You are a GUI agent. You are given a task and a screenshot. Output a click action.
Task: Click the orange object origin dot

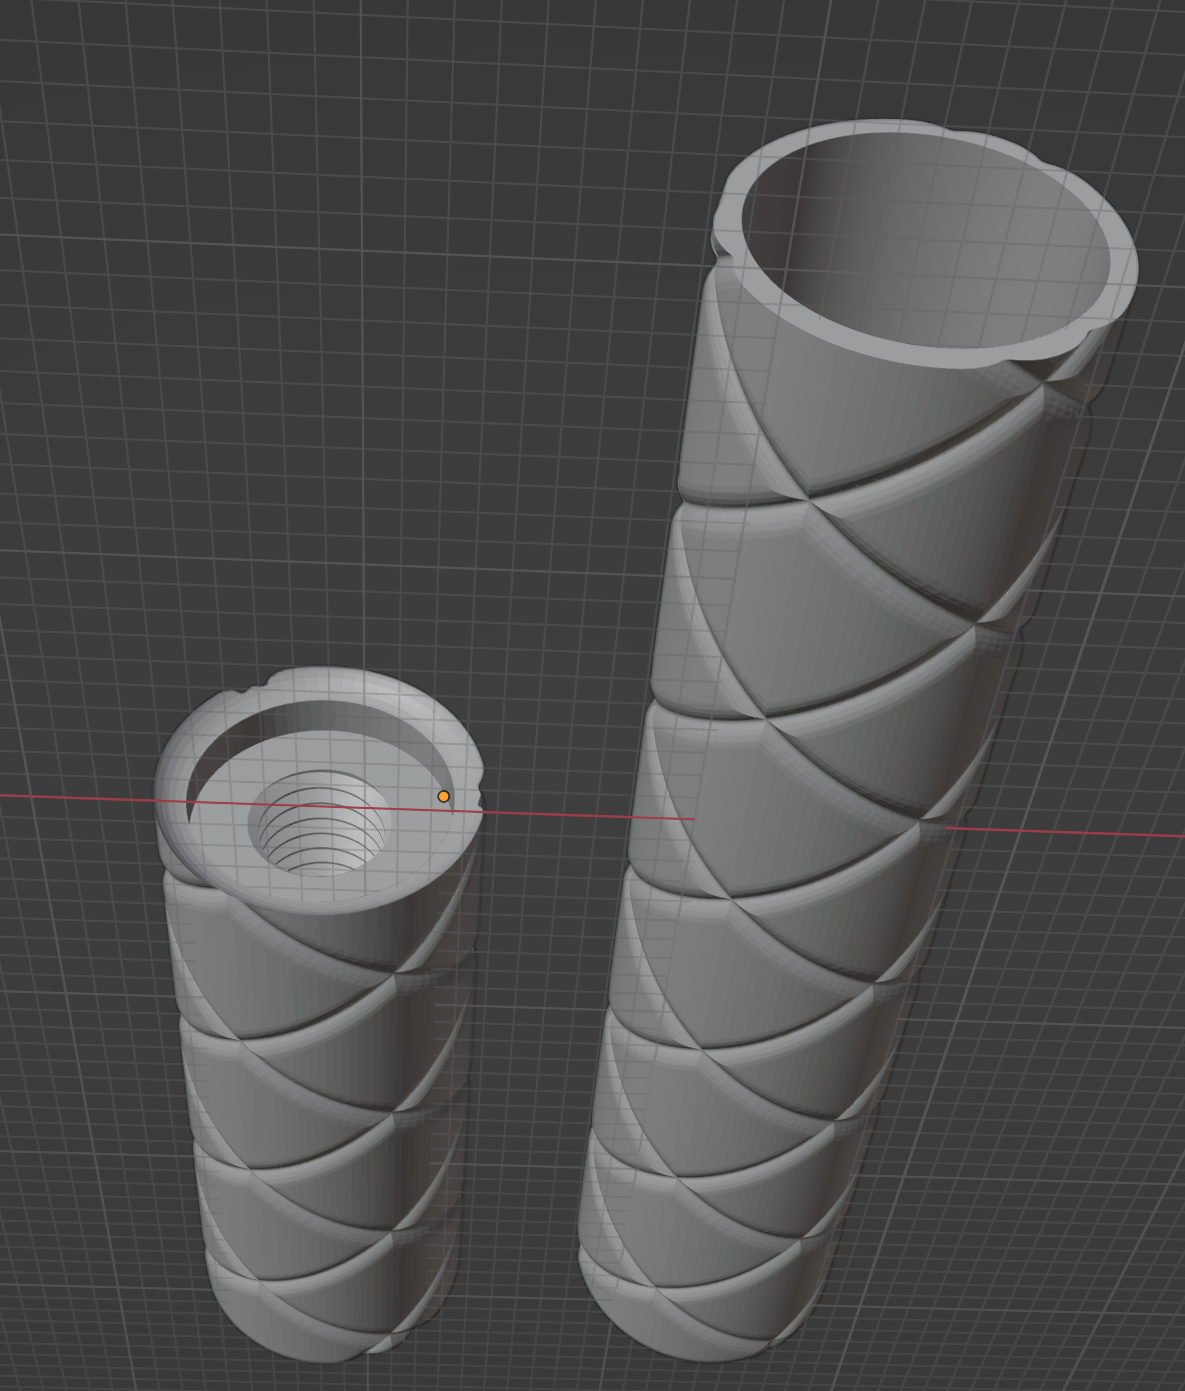tap(444, 796)
